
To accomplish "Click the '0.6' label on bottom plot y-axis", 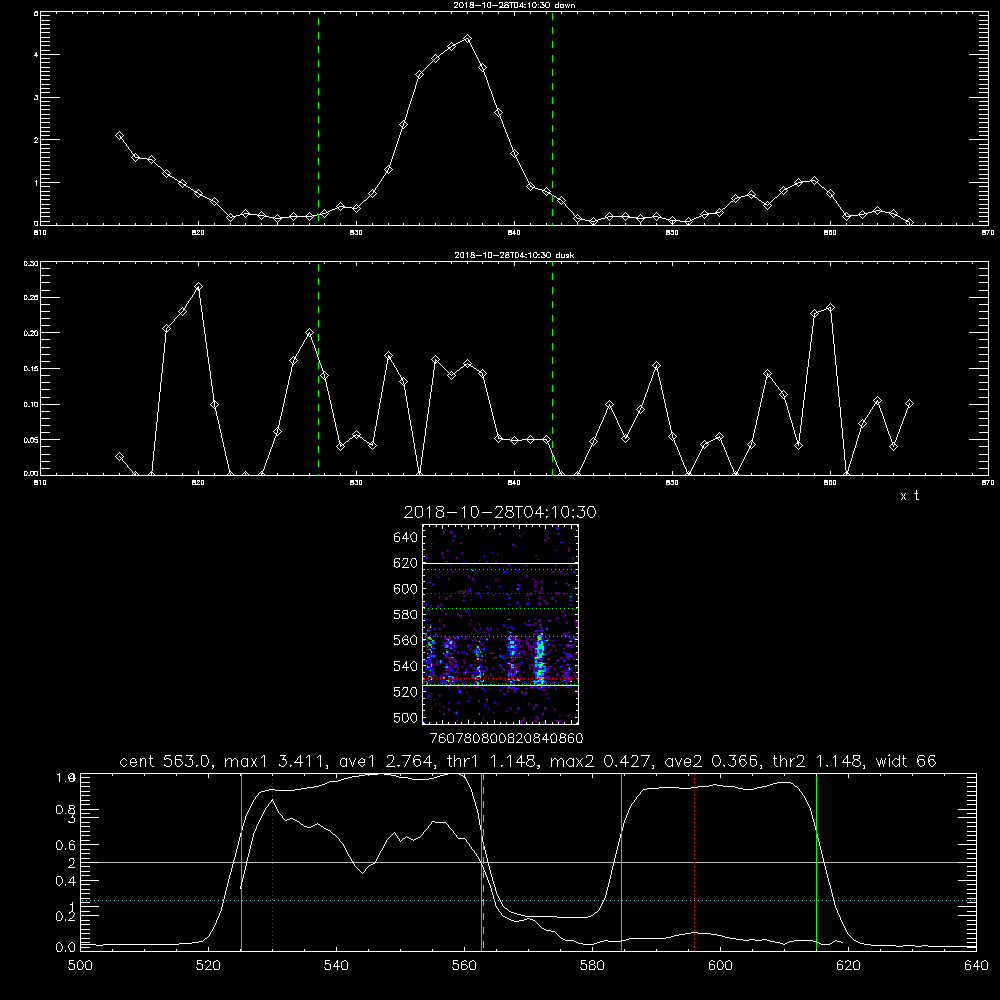I will (x=66, y=845).
